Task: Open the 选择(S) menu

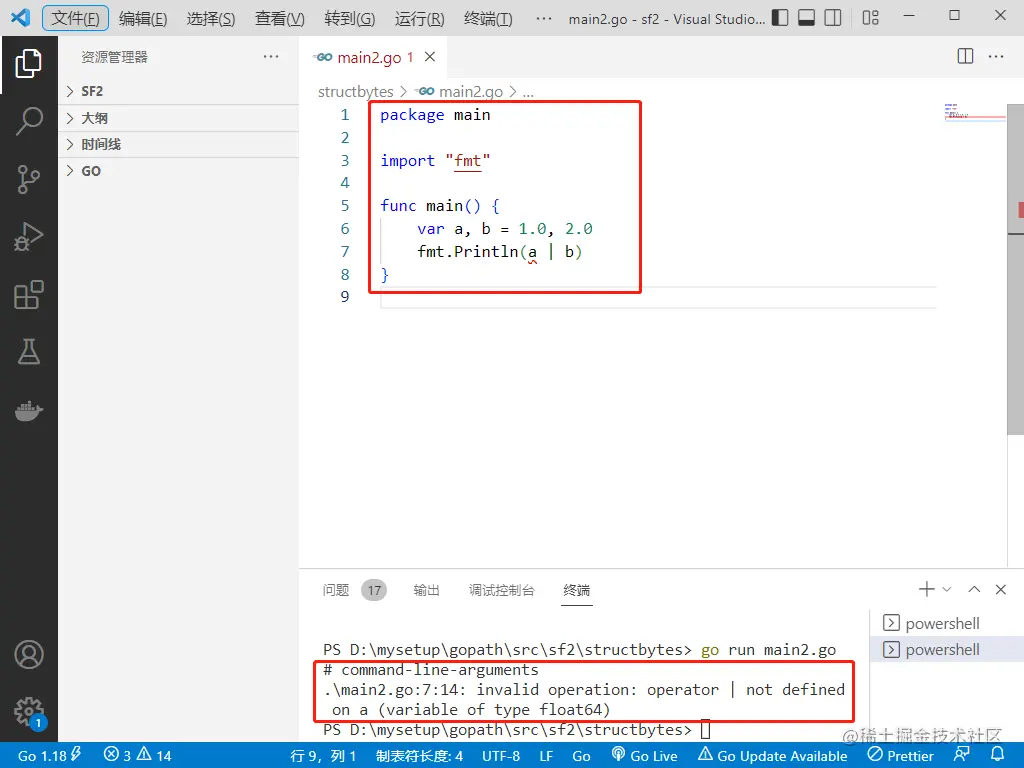Action: pos(211,18)
